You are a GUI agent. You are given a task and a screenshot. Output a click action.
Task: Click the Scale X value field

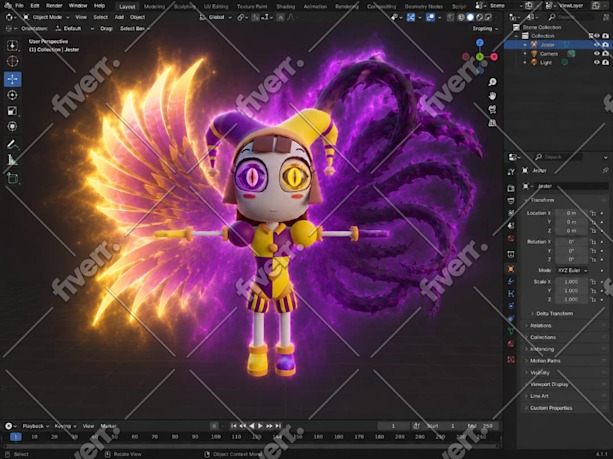point(571,281)
